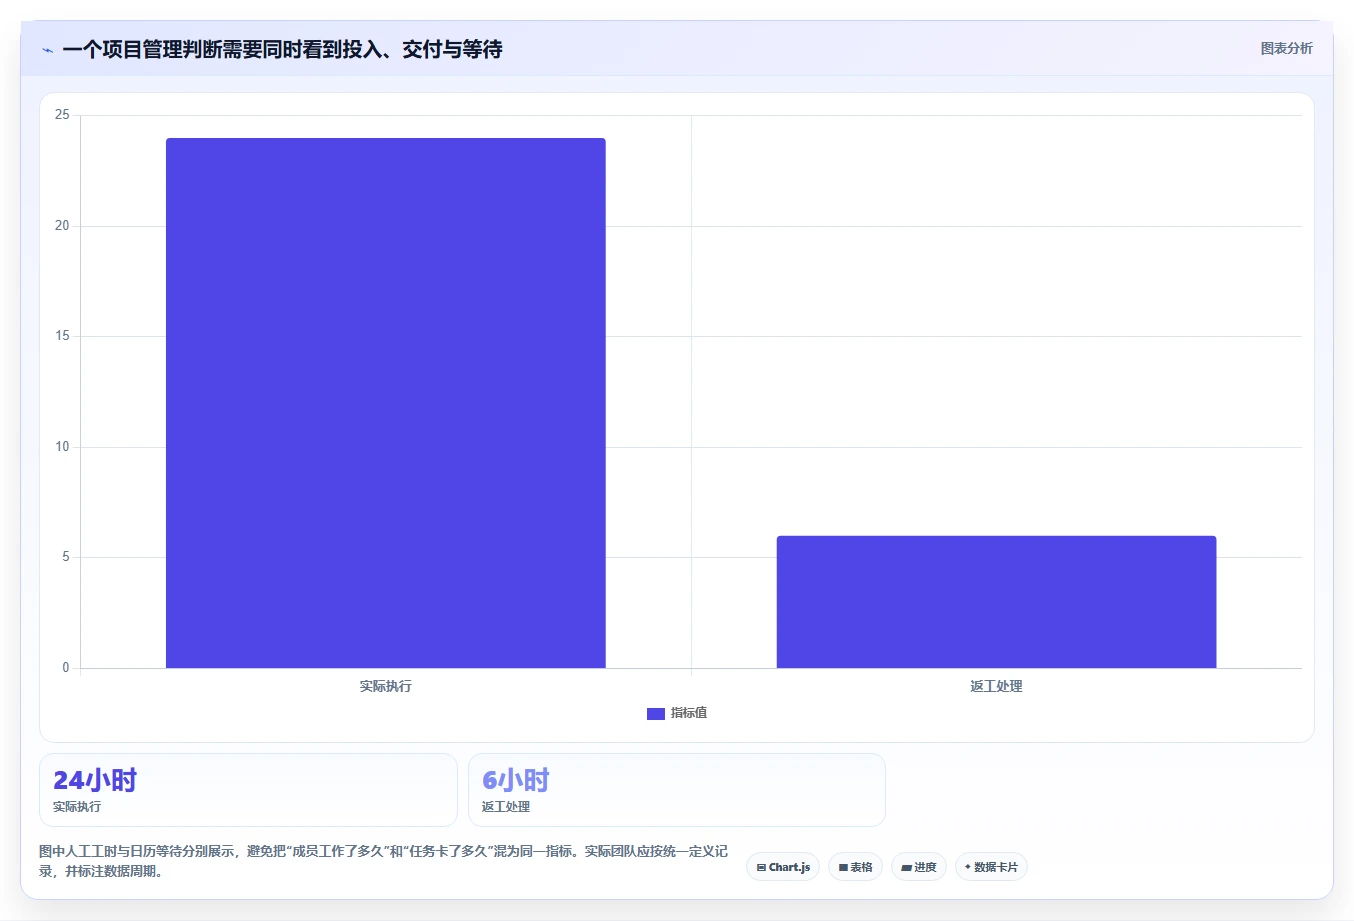
Task: Click the 数据卡片 tag chip
Action: point(991,867)
